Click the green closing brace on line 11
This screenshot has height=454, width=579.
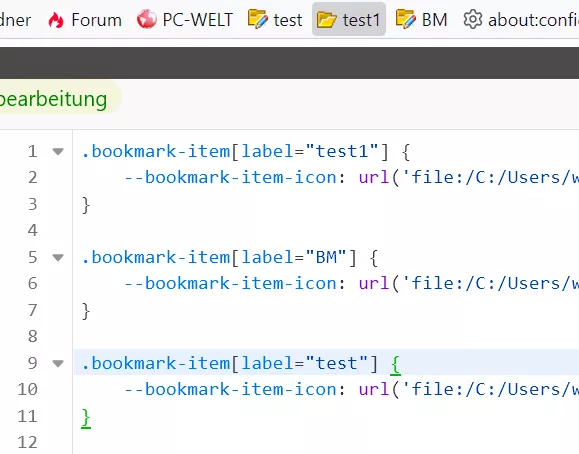(86, 418)
